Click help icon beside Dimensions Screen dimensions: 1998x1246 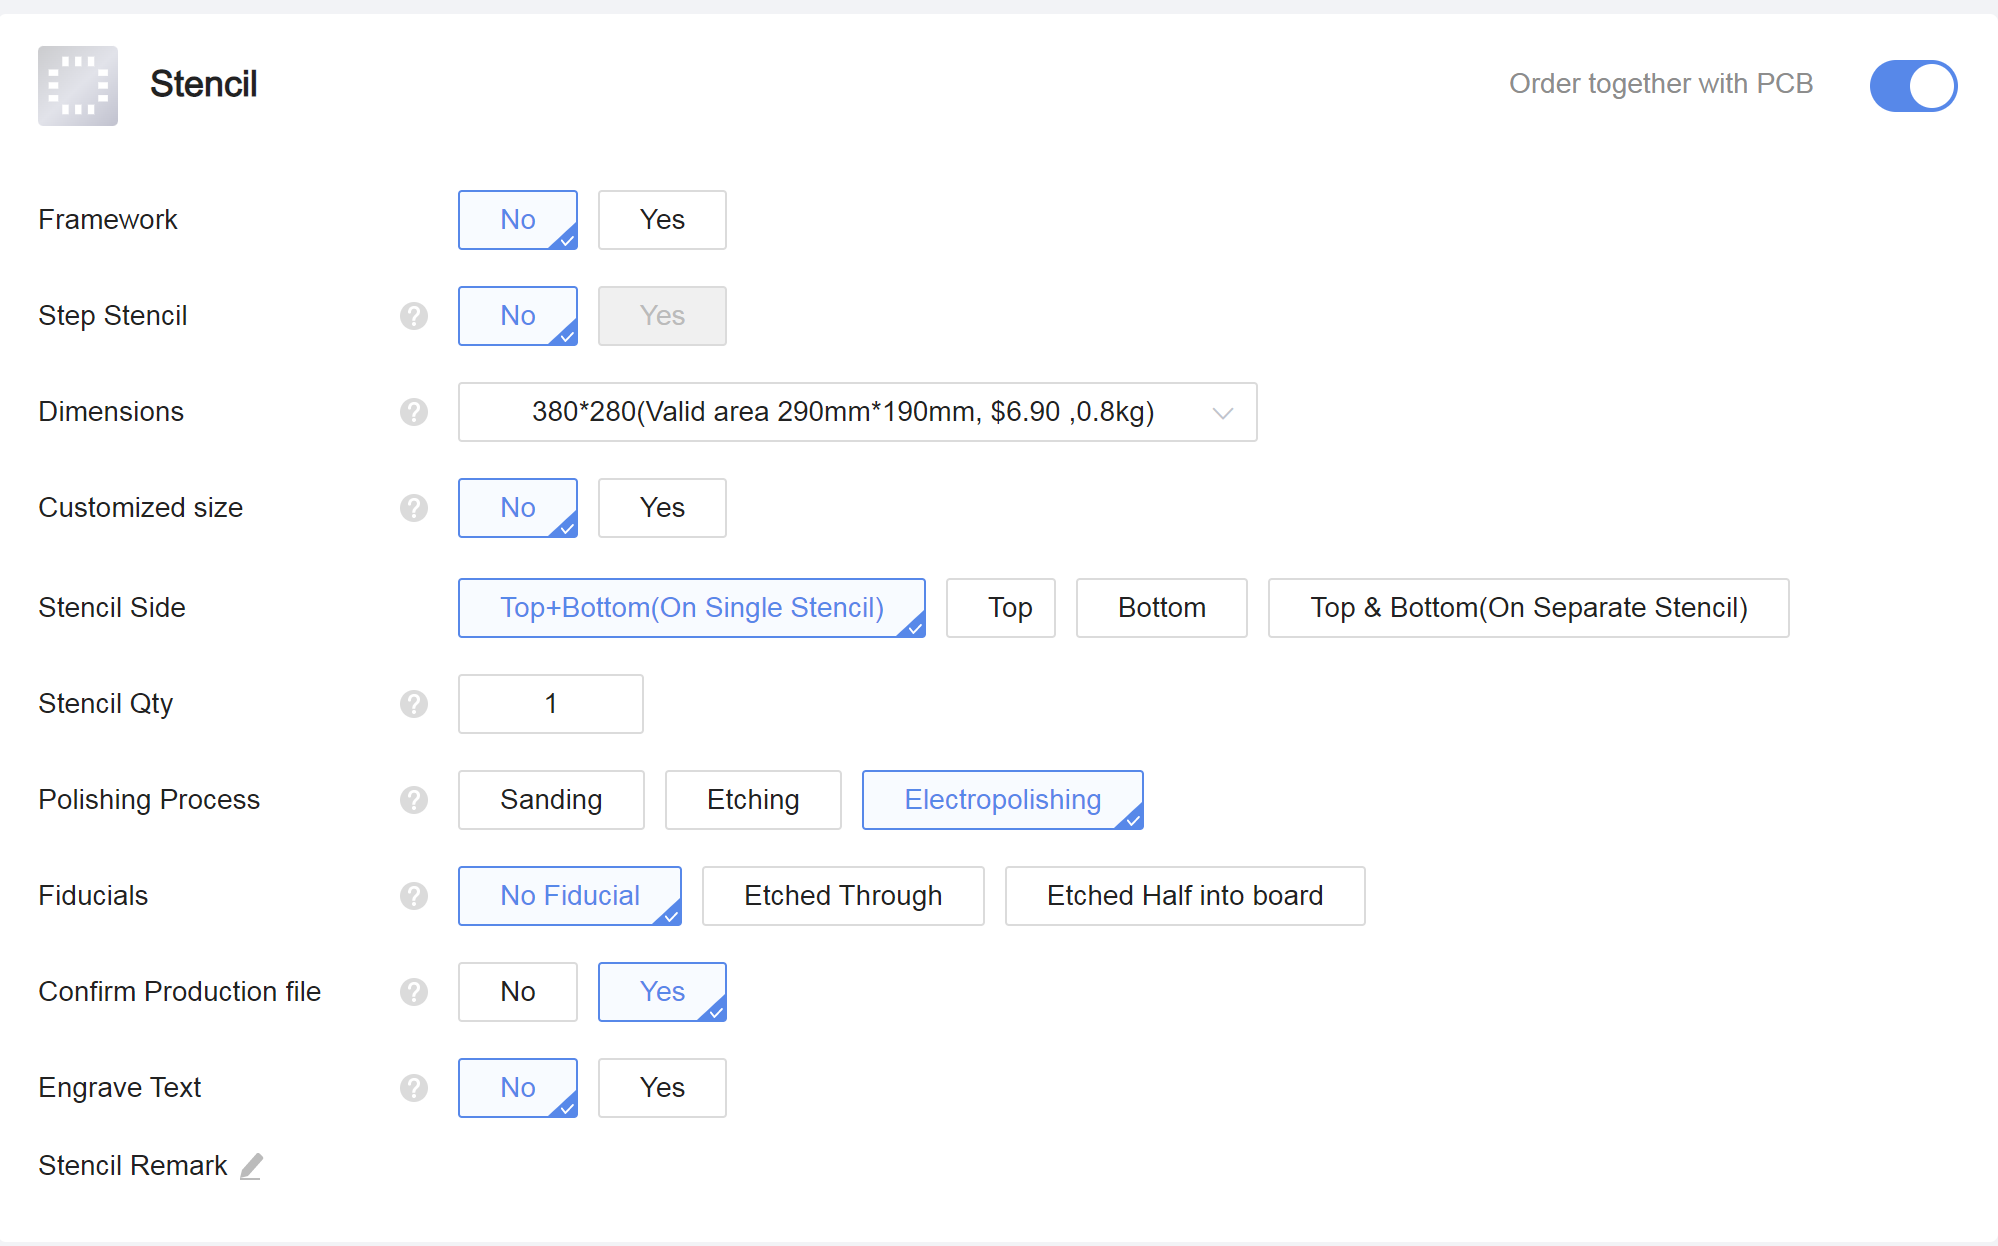pyautogui.click(x=414, y=412)
